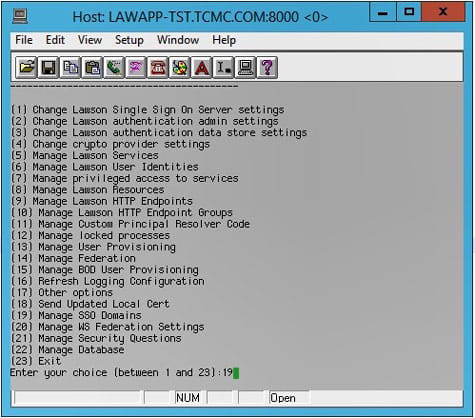Screen dimensions: 475x418
Task: Click the Copy toolbar icon
Action: [70, 68]
